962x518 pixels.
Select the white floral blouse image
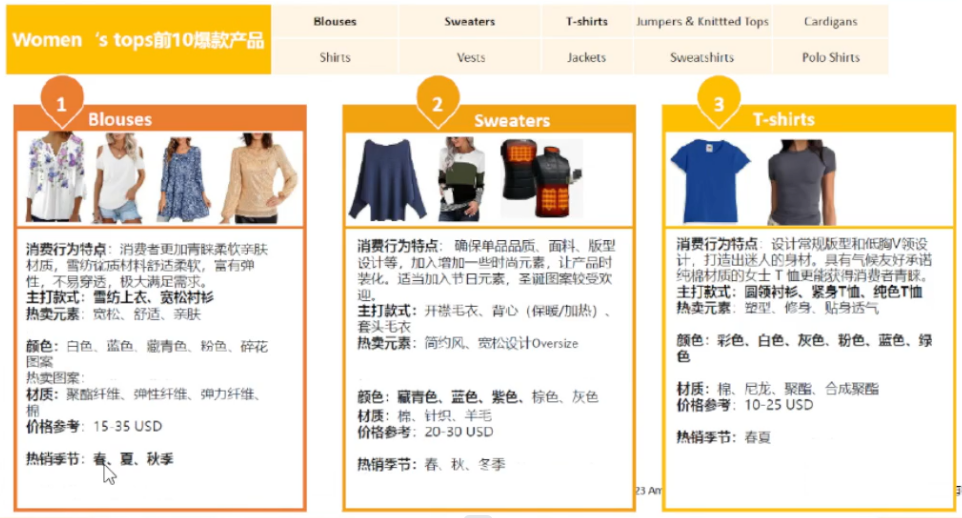tap(56, 177)
